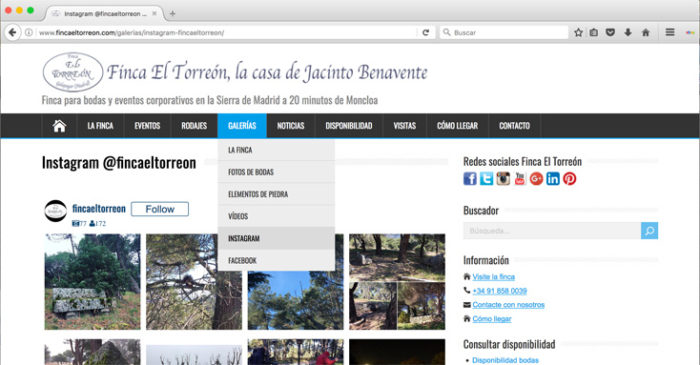The height and width of the screenshot is (365, 700).
Task: Open the dark night Instagram photo
Action: (x=397, y=352)
